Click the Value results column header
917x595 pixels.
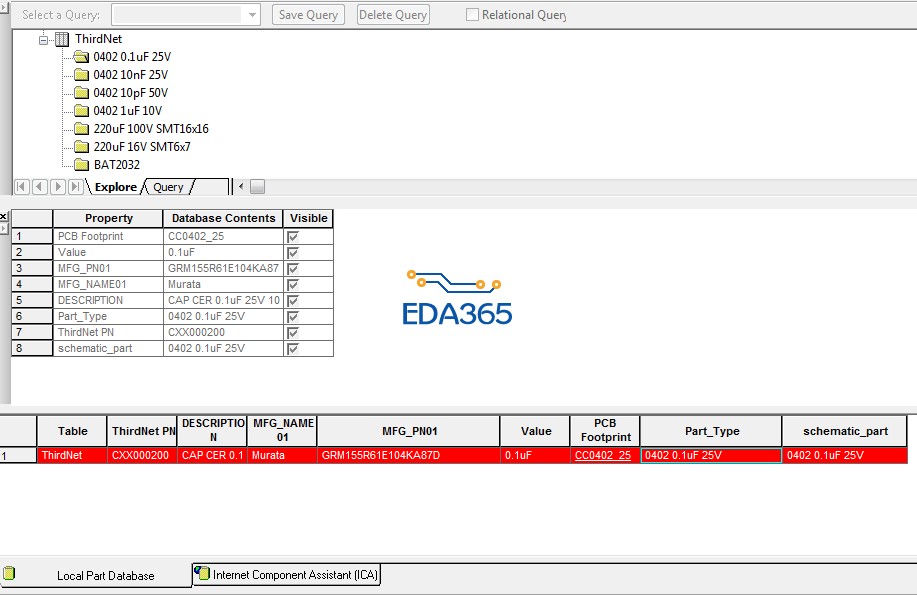pyautogui.click(x=535, y=431)
